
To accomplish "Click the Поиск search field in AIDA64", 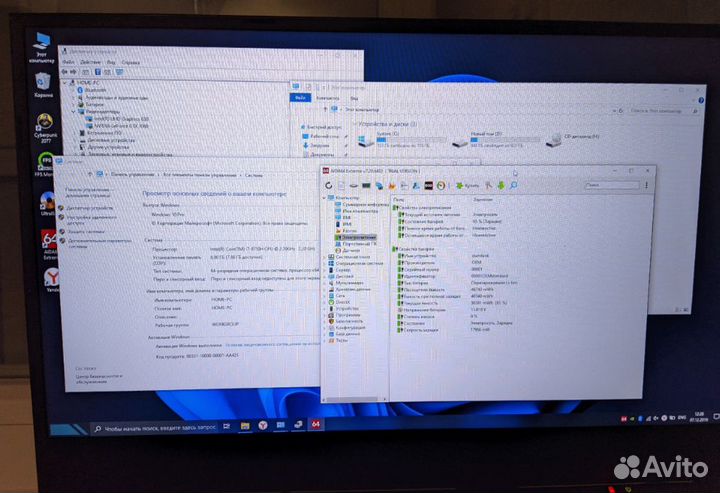I will (x=611, y=185).
